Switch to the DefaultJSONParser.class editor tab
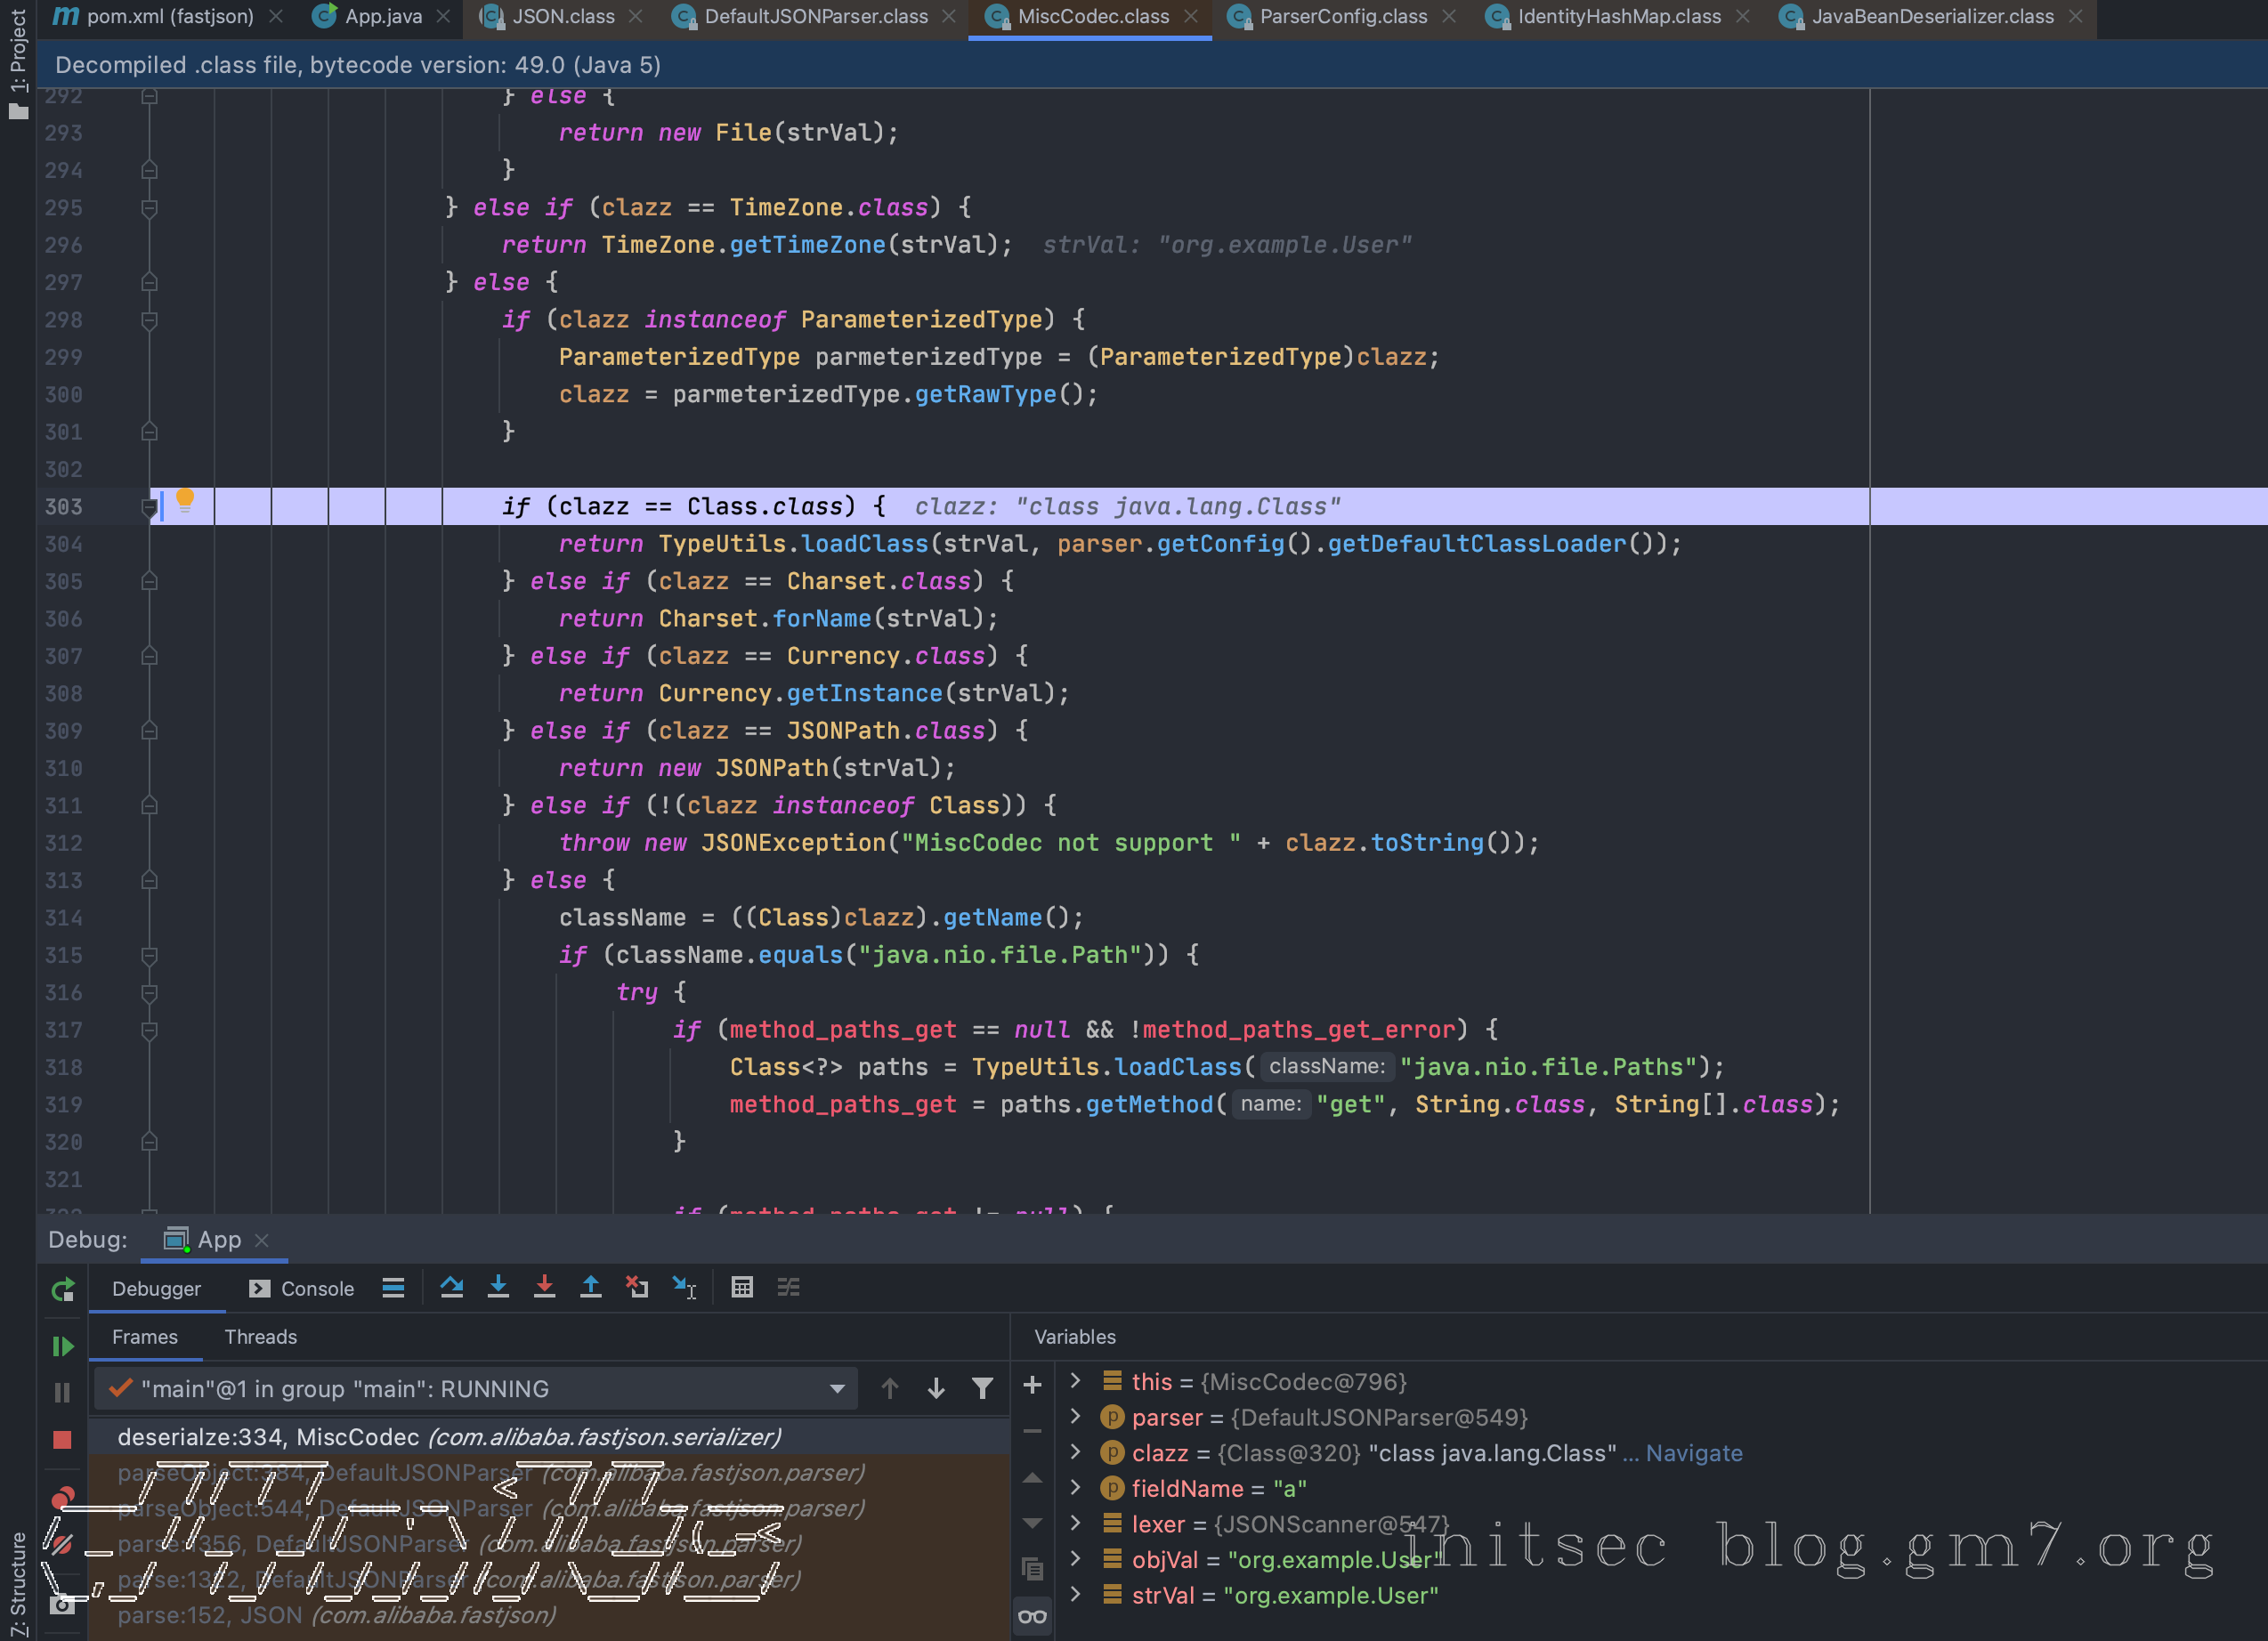2268x1641 pixels. 815,17
